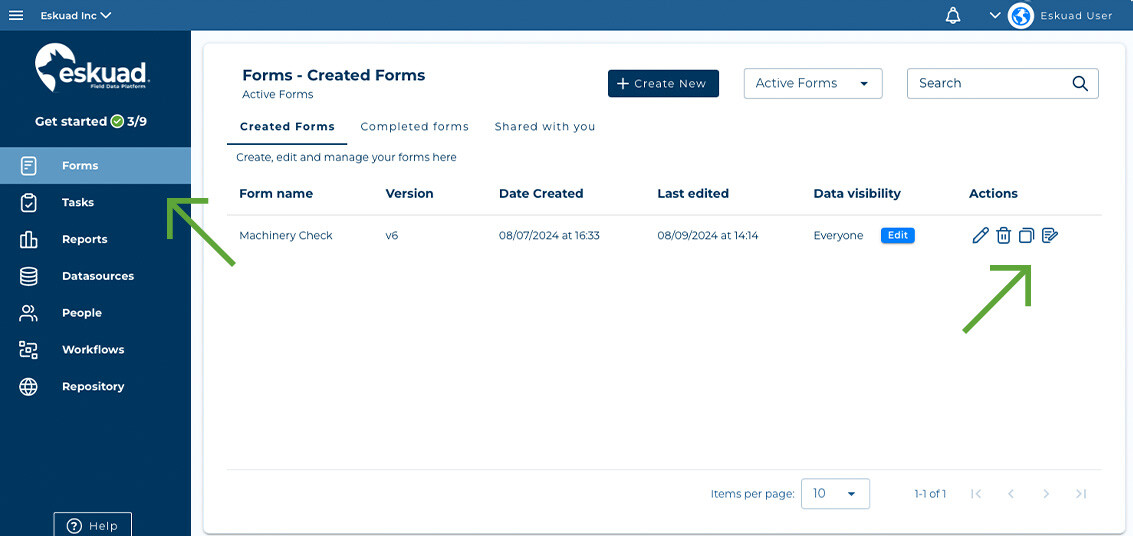
Task: Expand the chevron next to the bell
Action: [995, 16]
